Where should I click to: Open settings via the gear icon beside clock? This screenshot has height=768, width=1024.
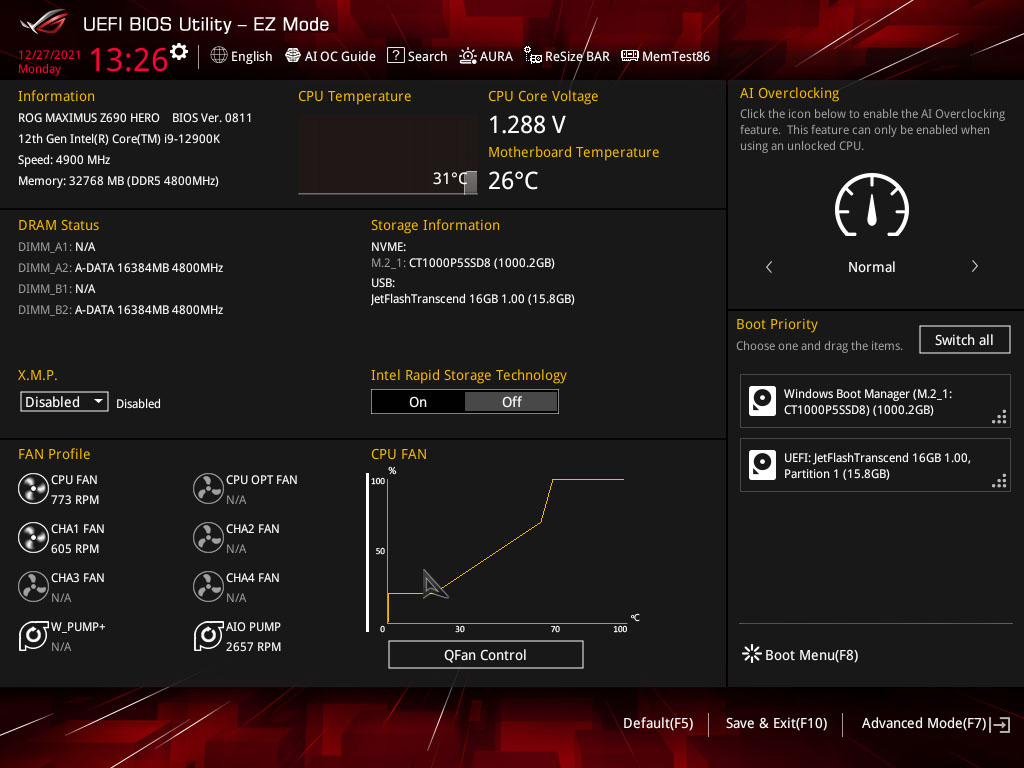[x=179, y=52]
